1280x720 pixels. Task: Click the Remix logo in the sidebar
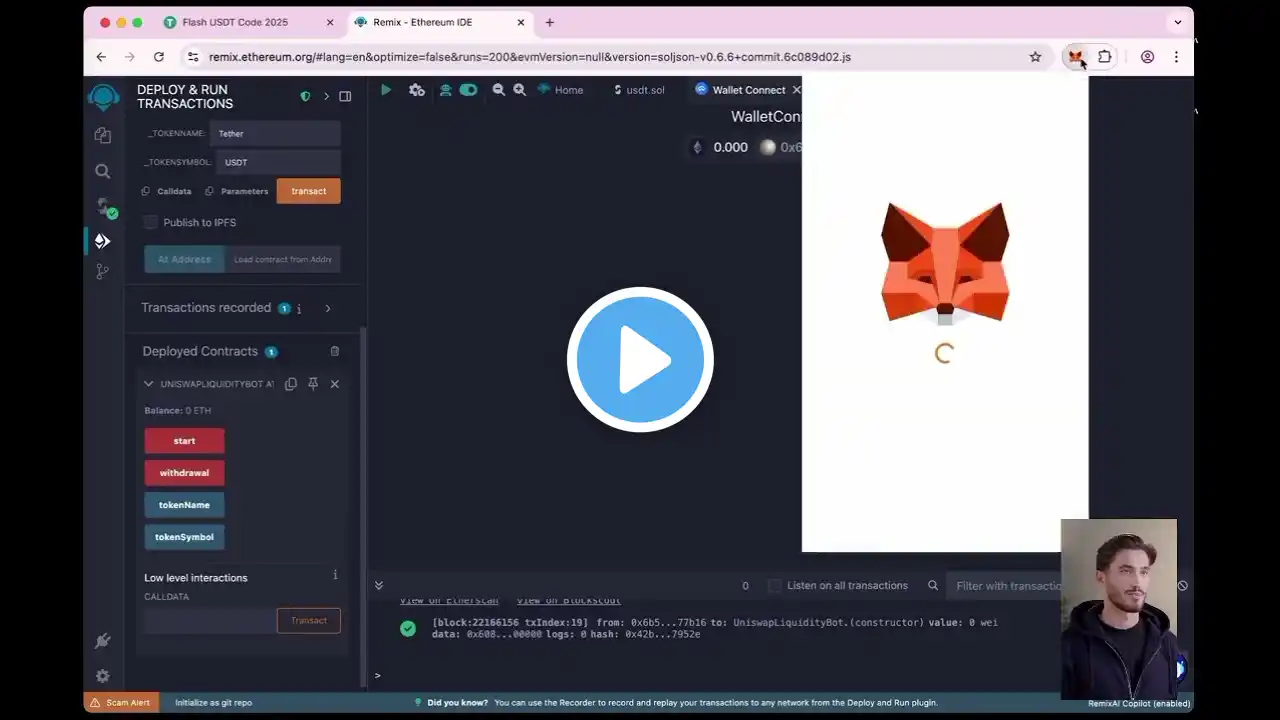103,97
